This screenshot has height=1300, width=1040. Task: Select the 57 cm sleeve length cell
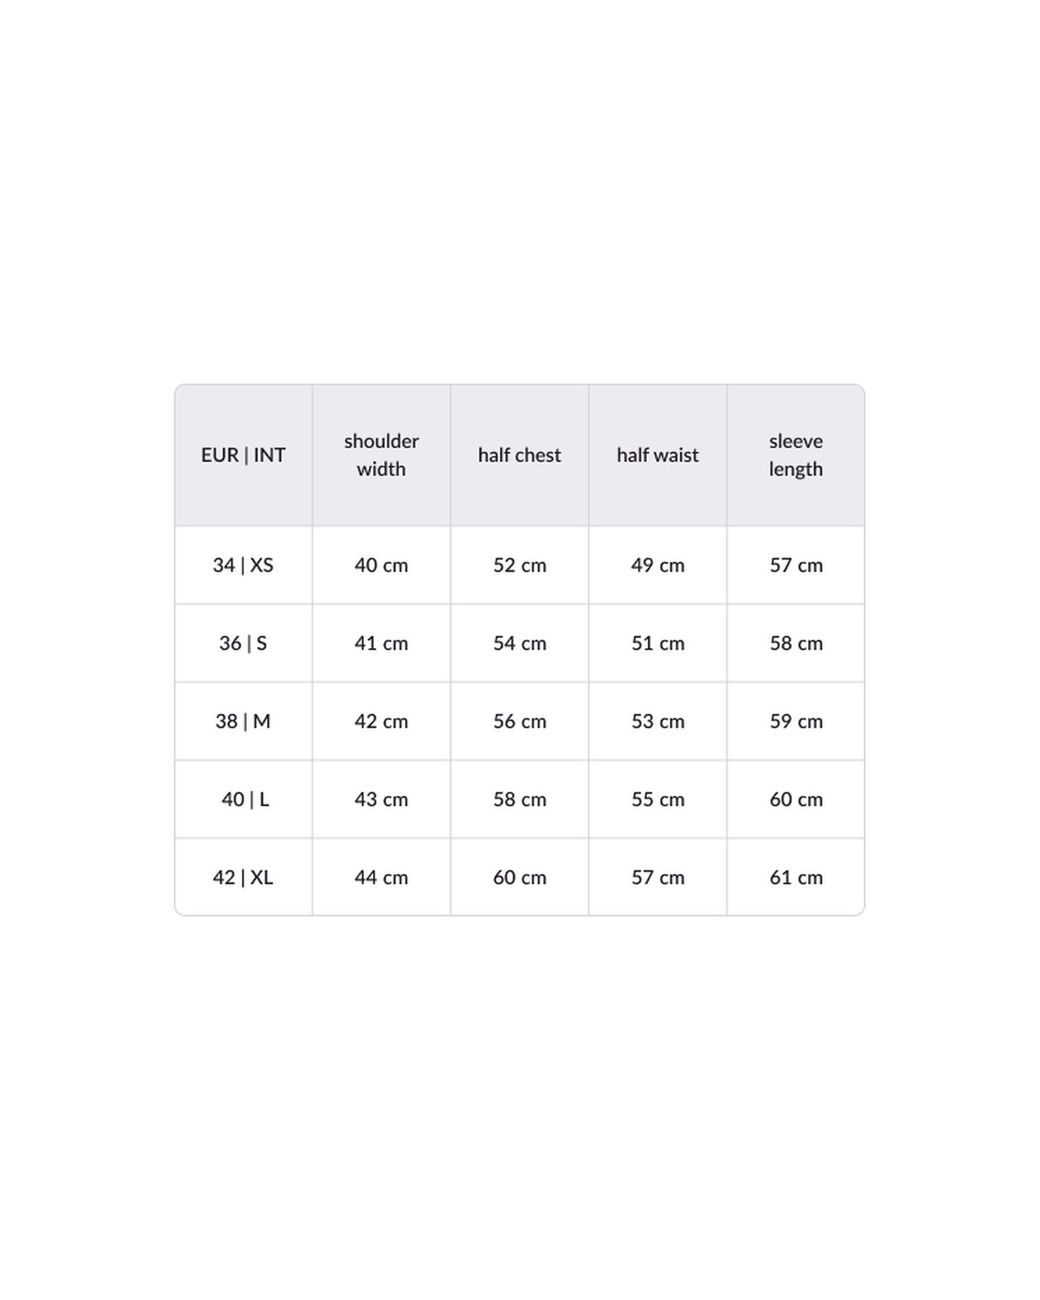pyautogui.click(x=795, y=565)
